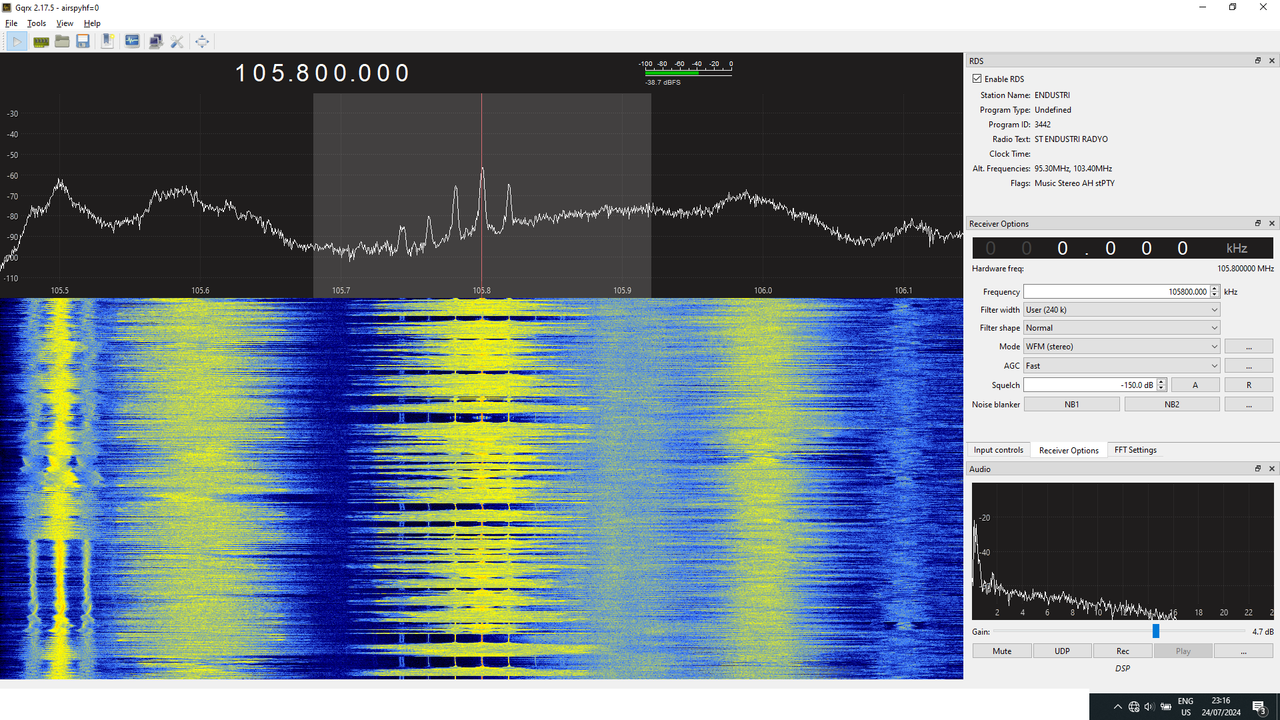Screen dimensions: 1280x720
Task: Click the Start DSP play icon
Action: (x=17, y=41)
